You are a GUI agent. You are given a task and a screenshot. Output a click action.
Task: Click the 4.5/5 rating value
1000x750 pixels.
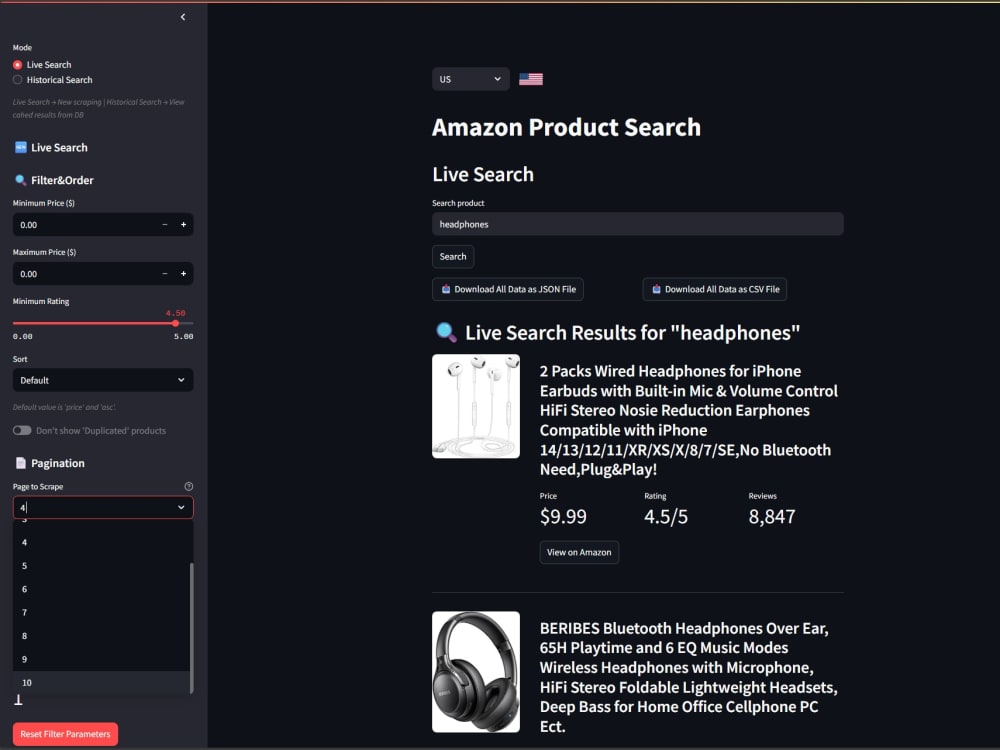[x=666, y=517]
